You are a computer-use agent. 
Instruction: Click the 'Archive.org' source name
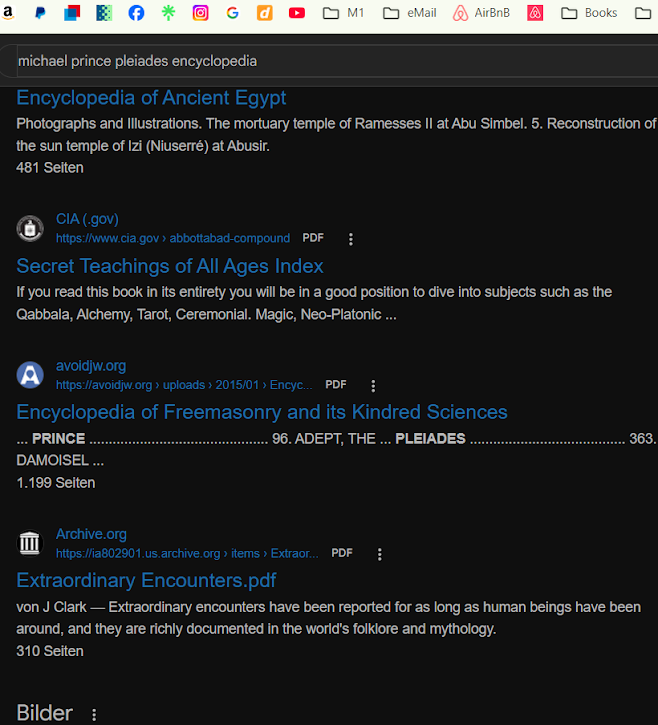pos(91,534)
